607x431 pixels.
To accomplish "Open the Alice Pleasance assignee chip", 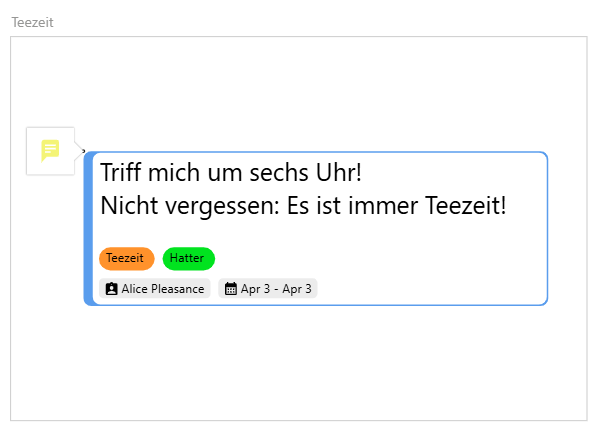I will [154, 288].
